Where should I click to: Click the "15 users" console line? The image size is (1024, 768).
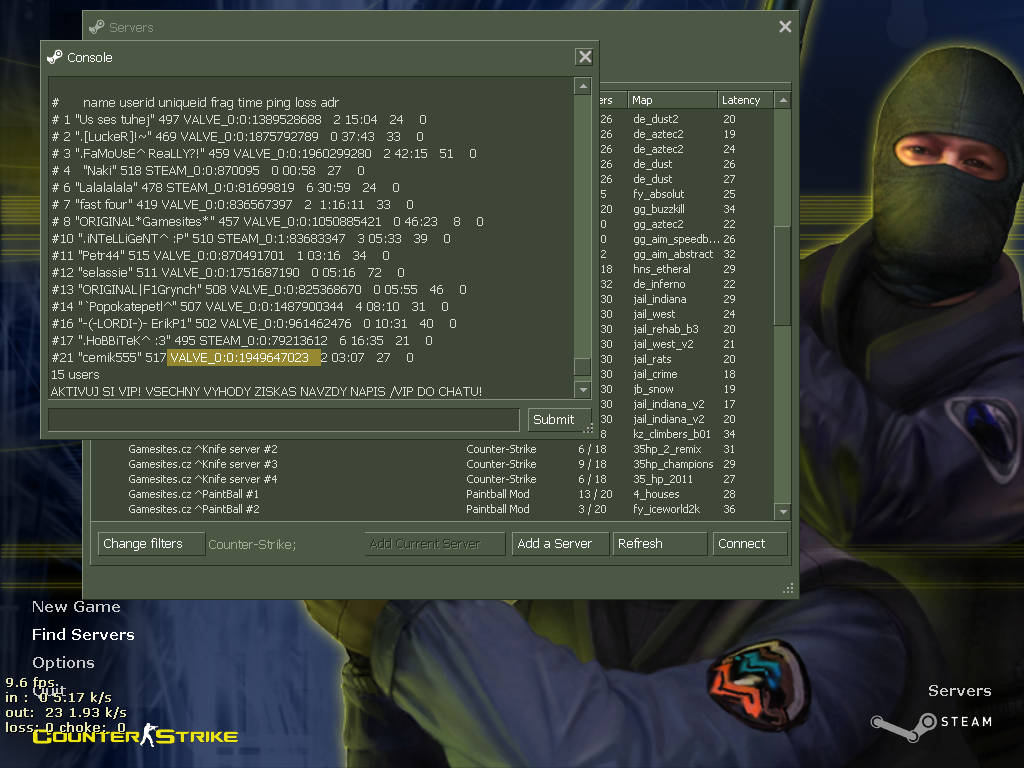(75, 375)
